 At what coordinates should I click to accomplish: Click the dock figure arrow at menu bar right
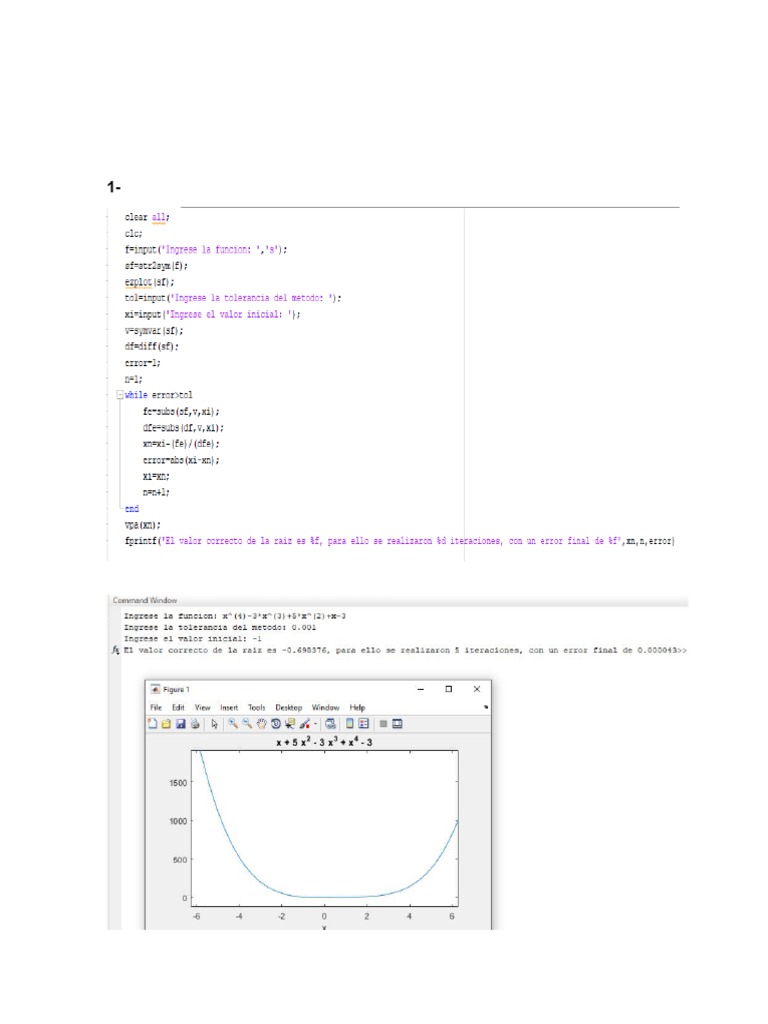coord(486,707)
